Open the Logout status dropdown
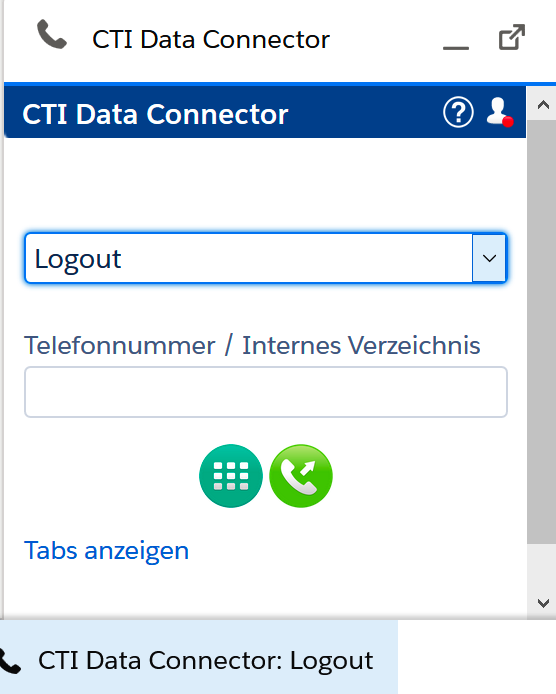The image size is (556, 694). point(266,258)
